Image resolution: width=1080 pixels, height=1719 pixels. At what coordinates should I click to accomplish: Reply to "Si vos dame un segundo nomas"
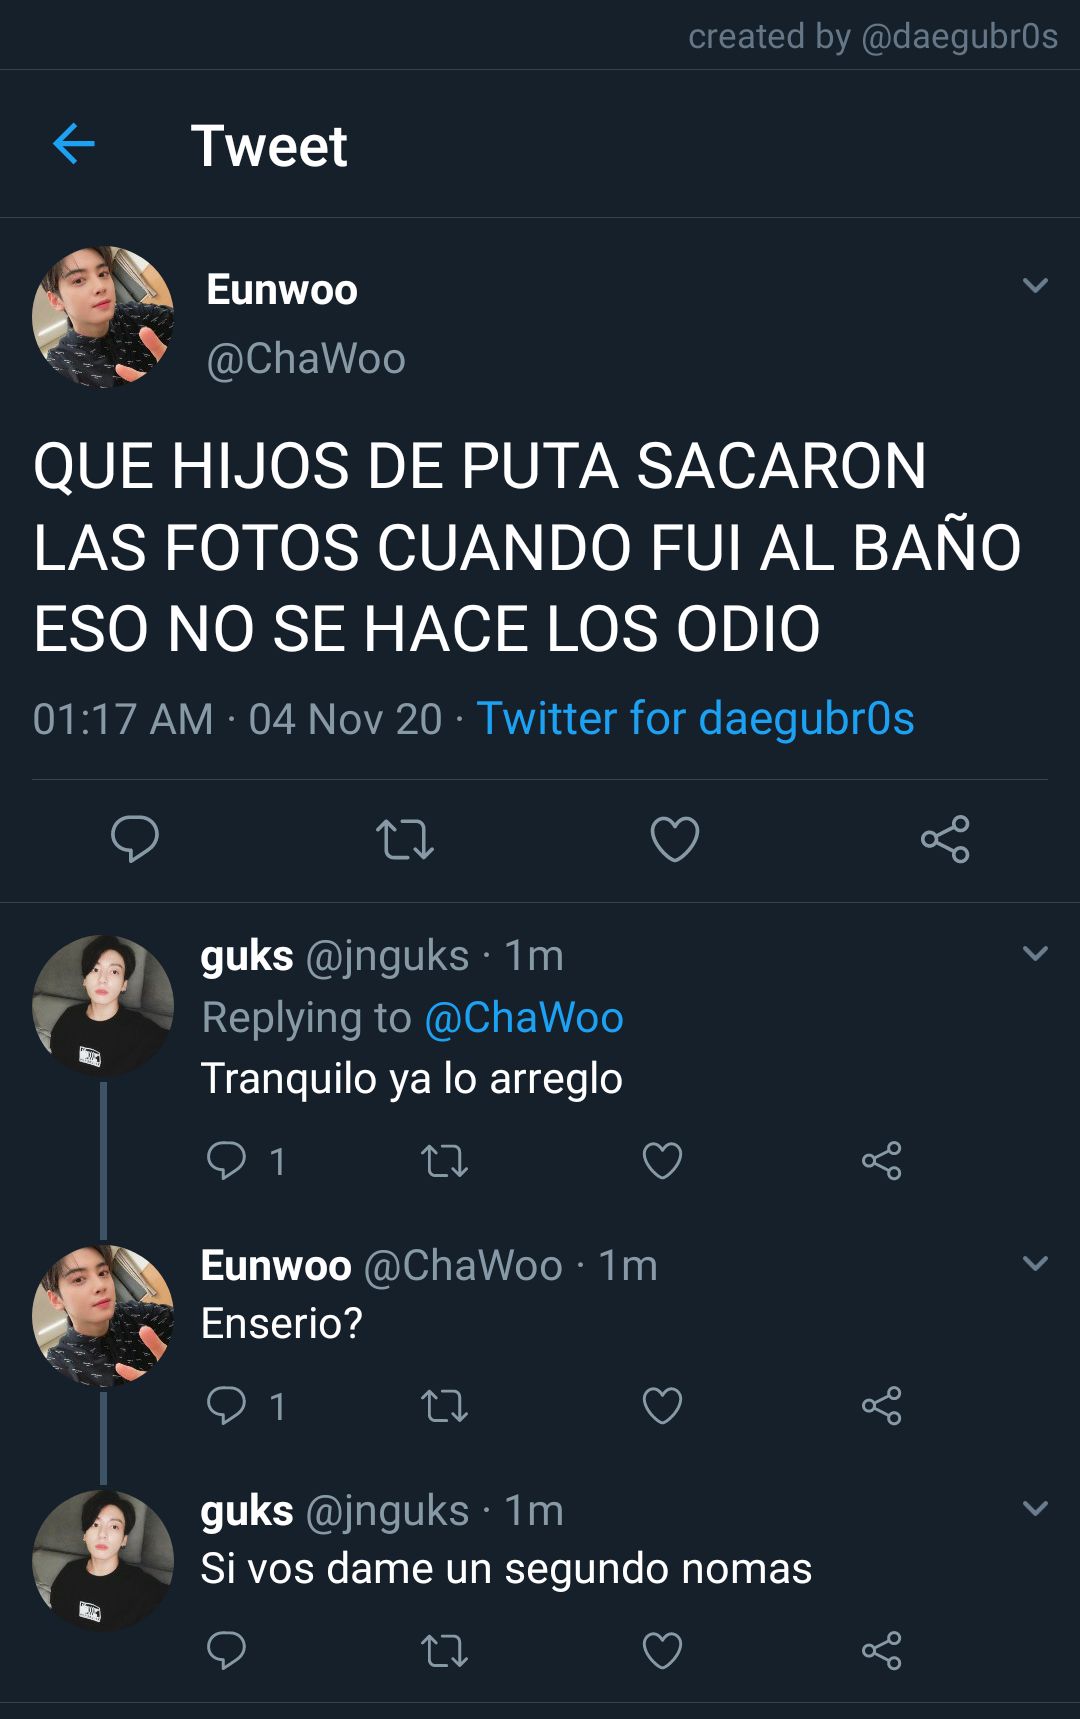pyautogui.click(x=226, y=1650)
